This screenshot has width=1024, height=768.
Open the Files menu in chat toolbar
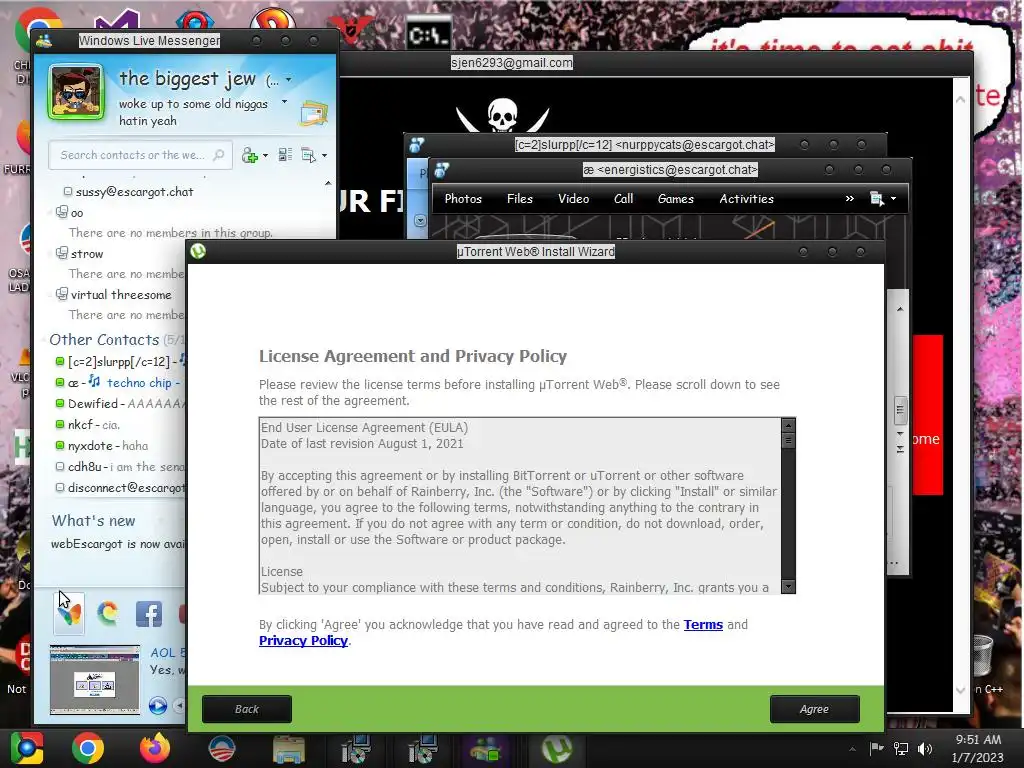coord(520,199)
